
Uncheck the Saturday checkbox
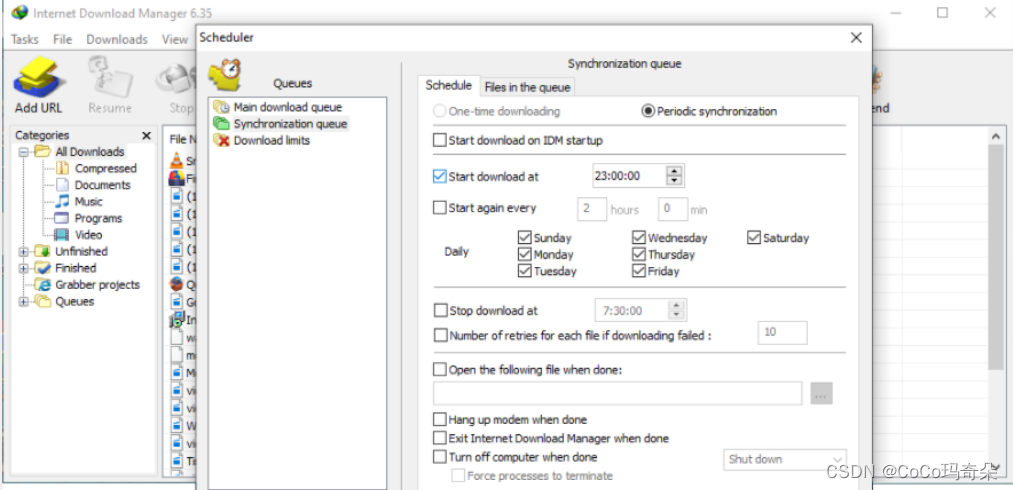click(x=754, y=238)
